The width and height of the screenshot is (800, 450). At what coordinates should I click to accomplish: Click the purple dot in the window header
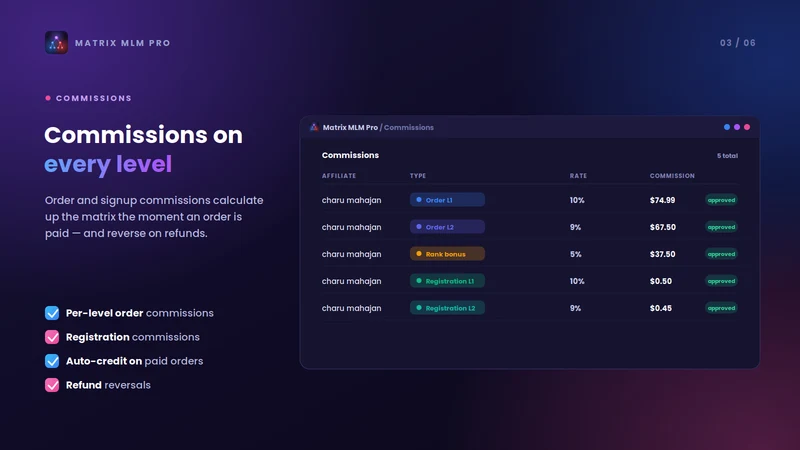click(737, 127)
